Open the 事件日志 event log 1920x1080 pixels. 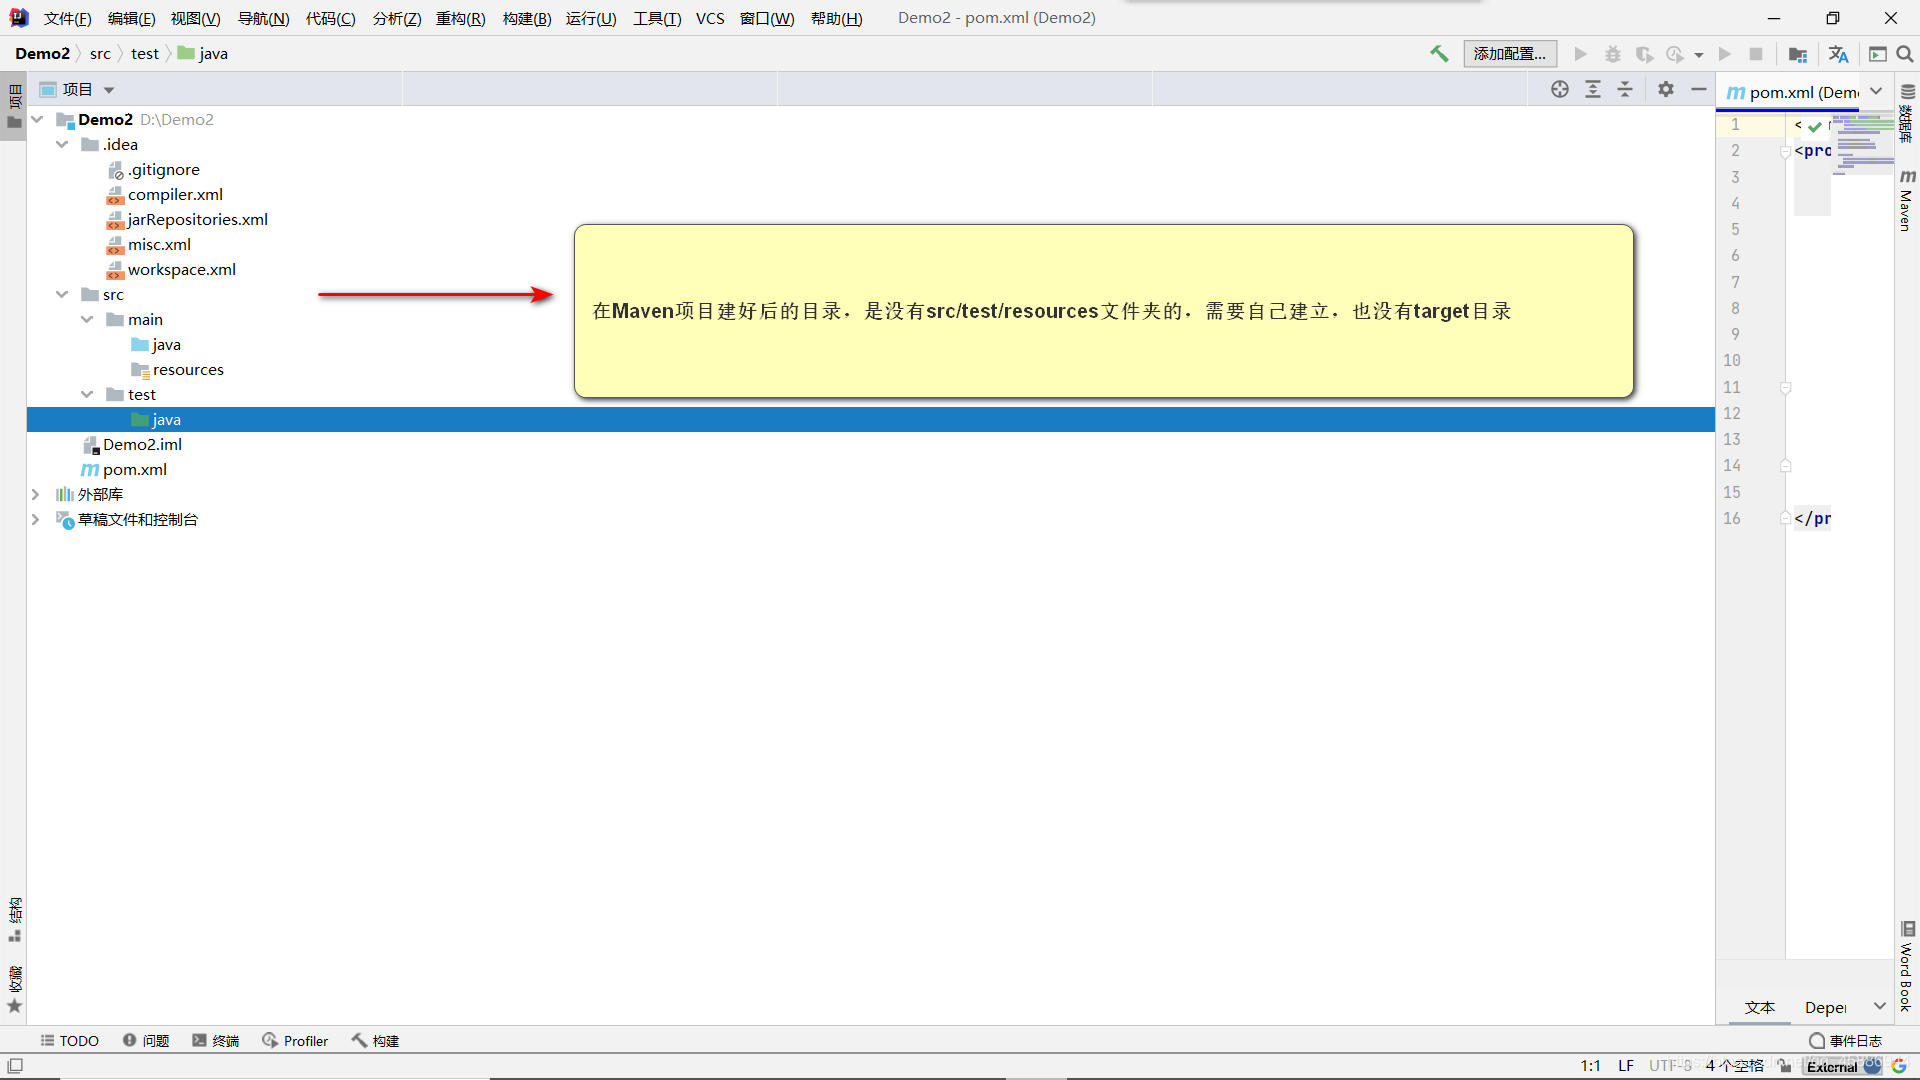tap(1845, 1041)
